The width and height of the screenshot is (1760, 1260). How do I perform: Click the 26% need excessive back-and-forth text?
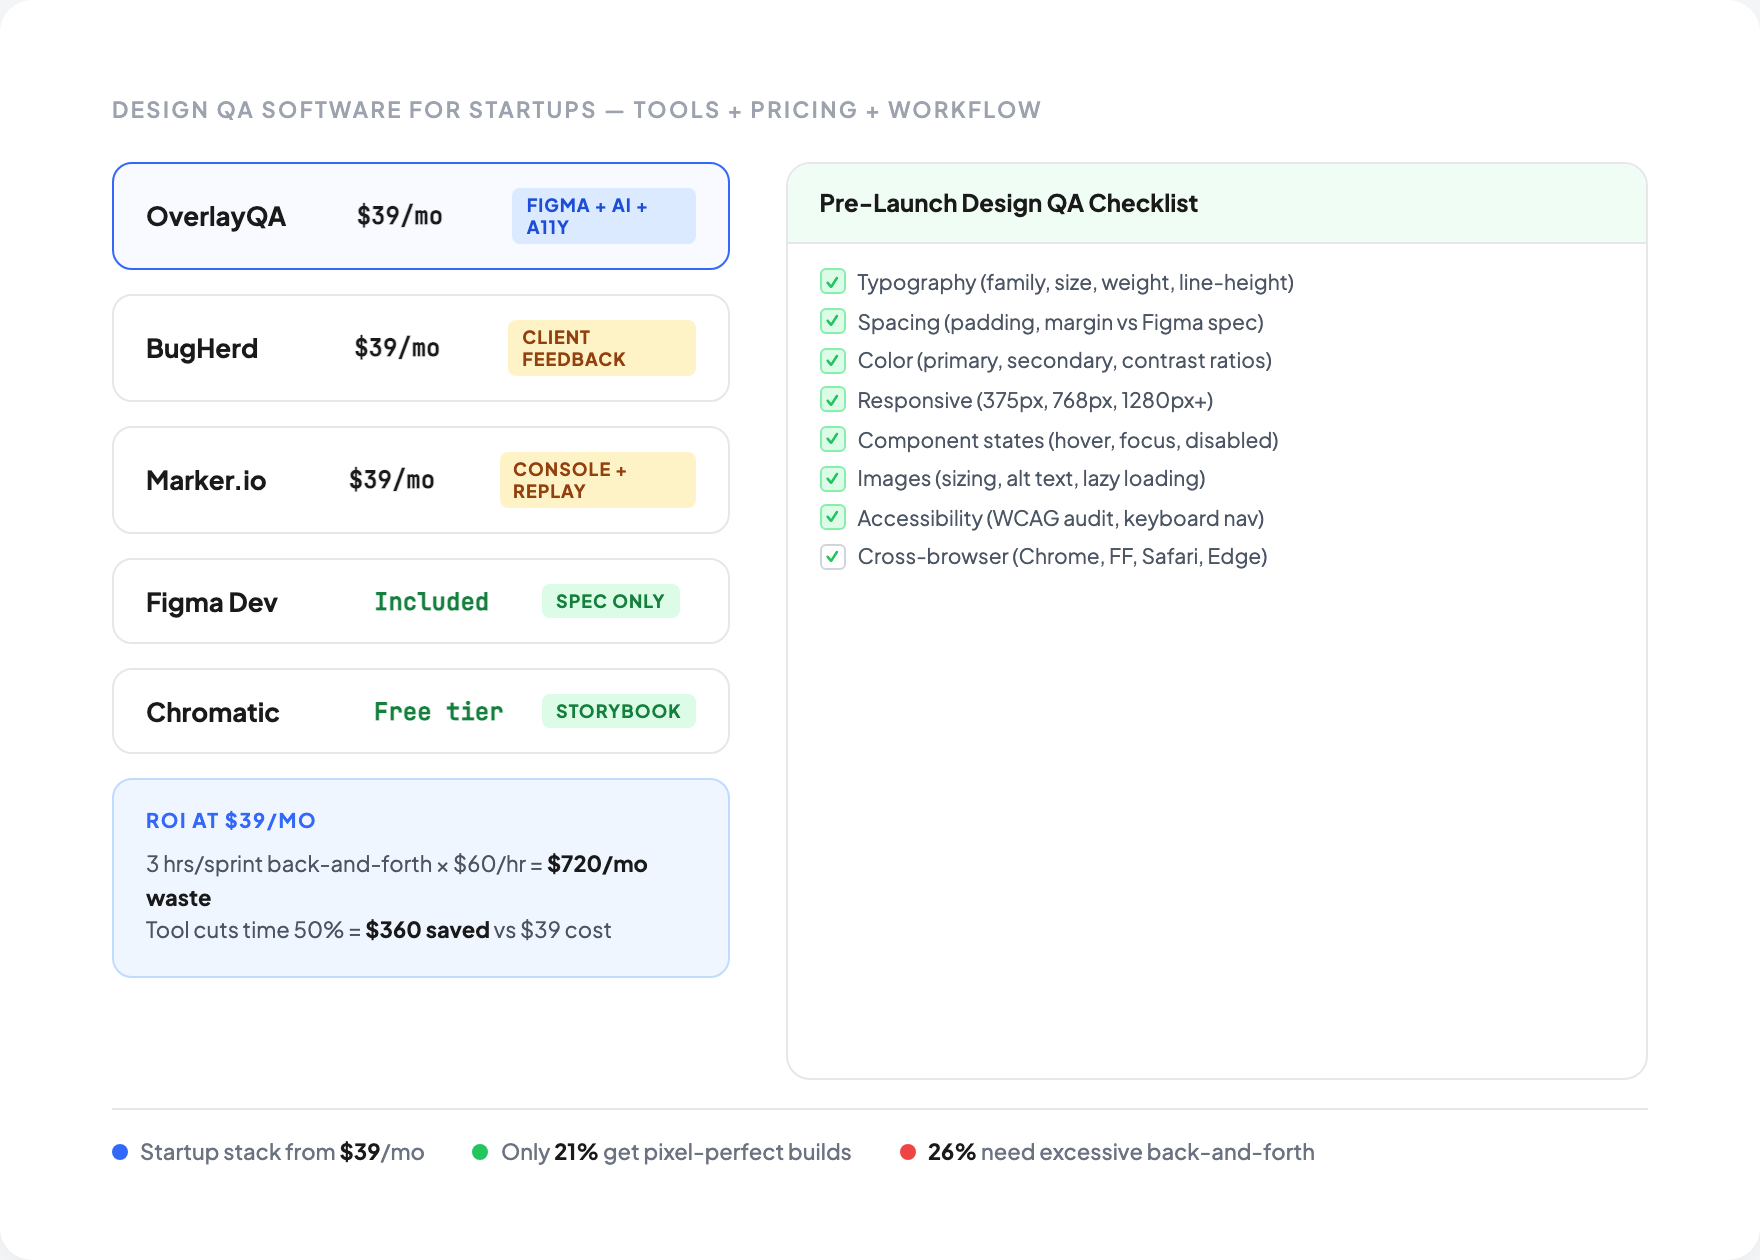(x=1121, y=1152)
